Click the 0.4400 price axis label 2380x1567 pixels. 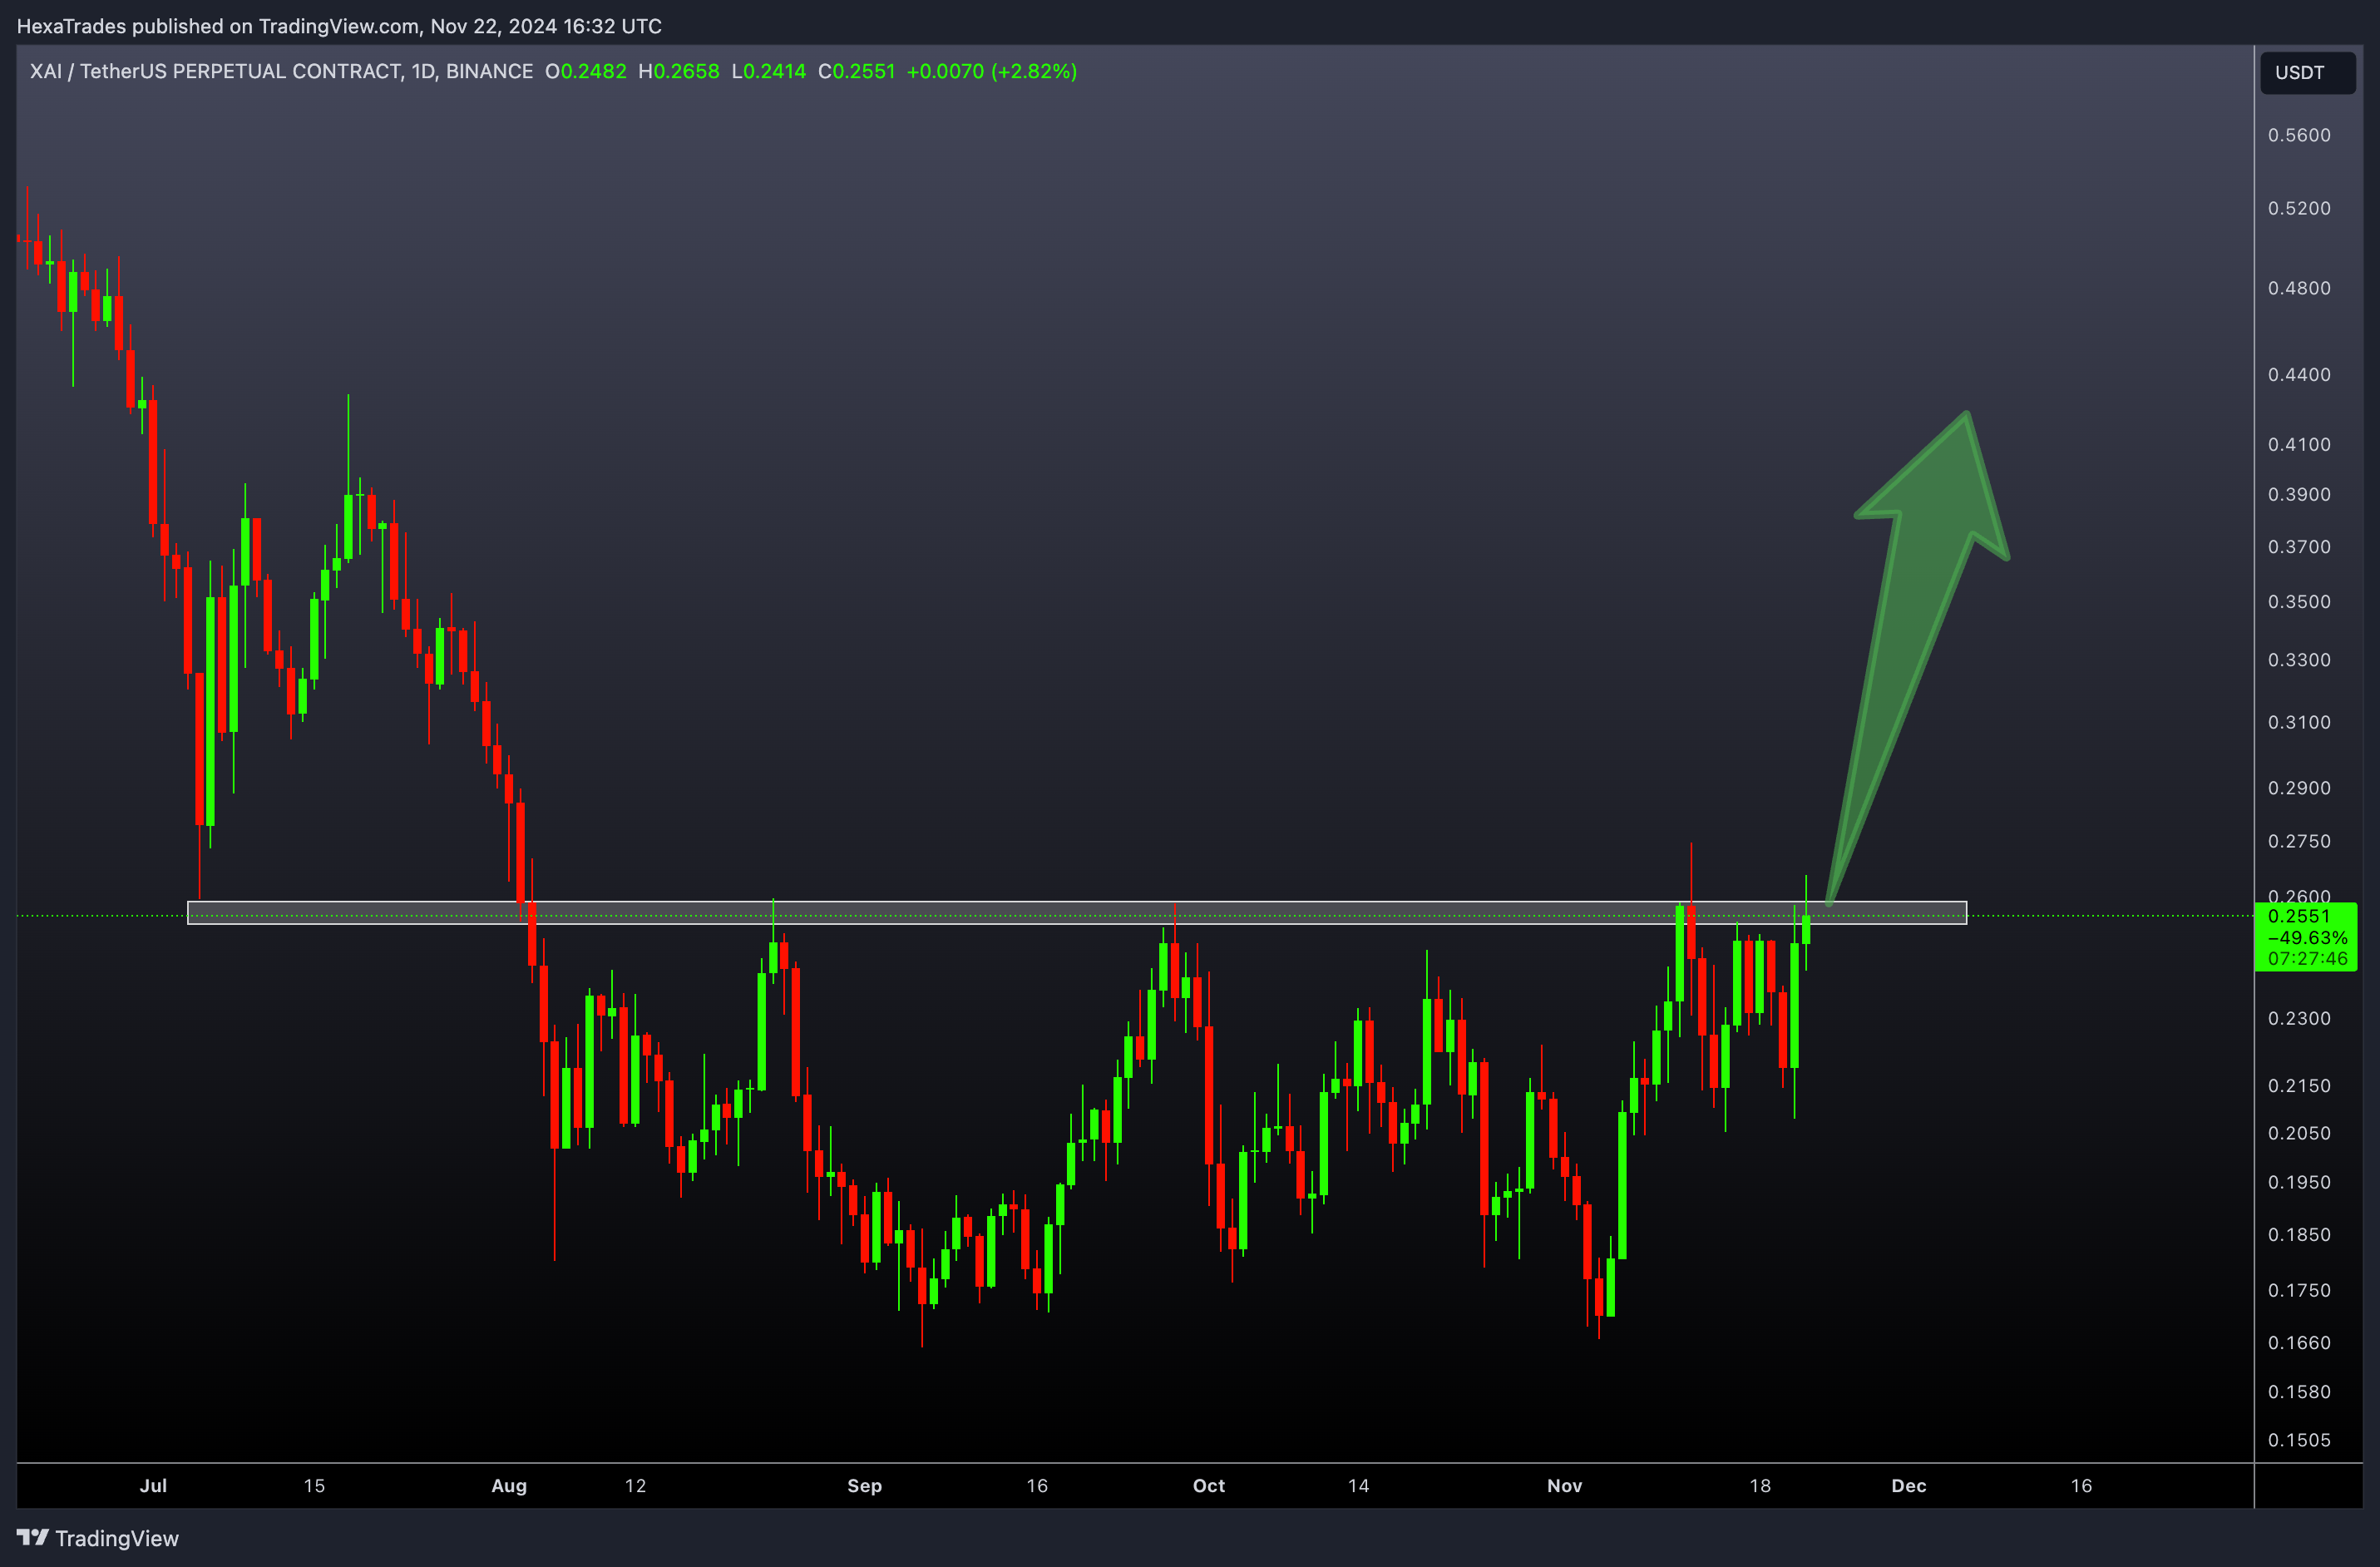[2299, 374]
